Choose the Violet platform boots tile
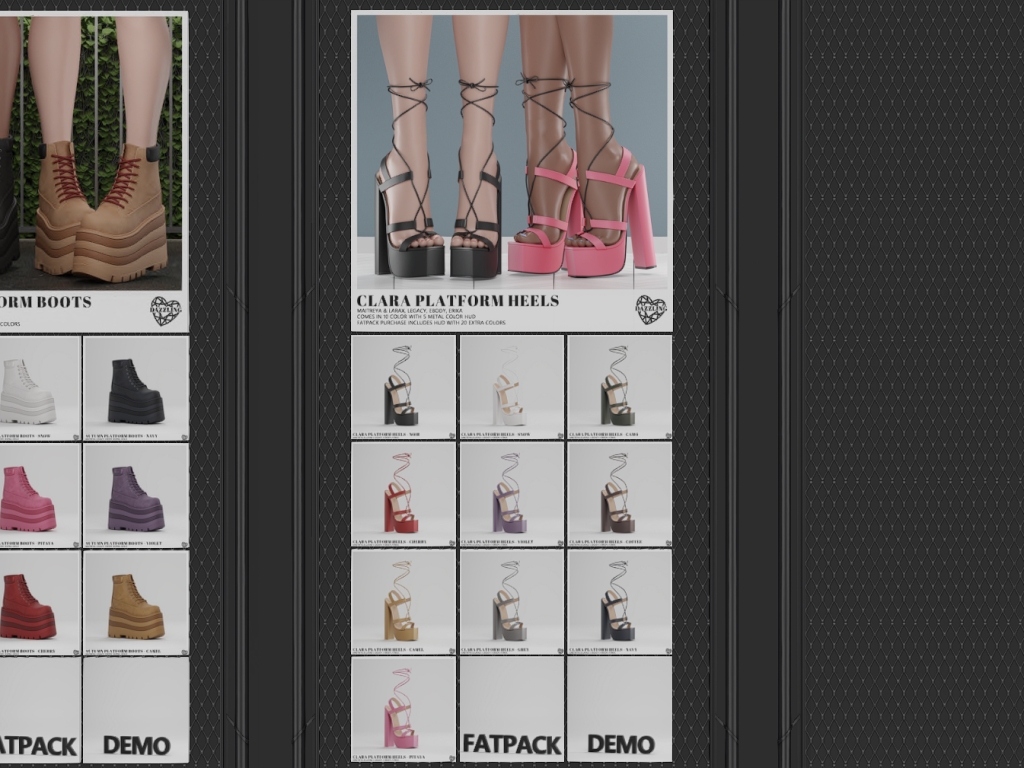Image resolution: width=1024 pixels, height=768 pixels. [x=136, y=495]
